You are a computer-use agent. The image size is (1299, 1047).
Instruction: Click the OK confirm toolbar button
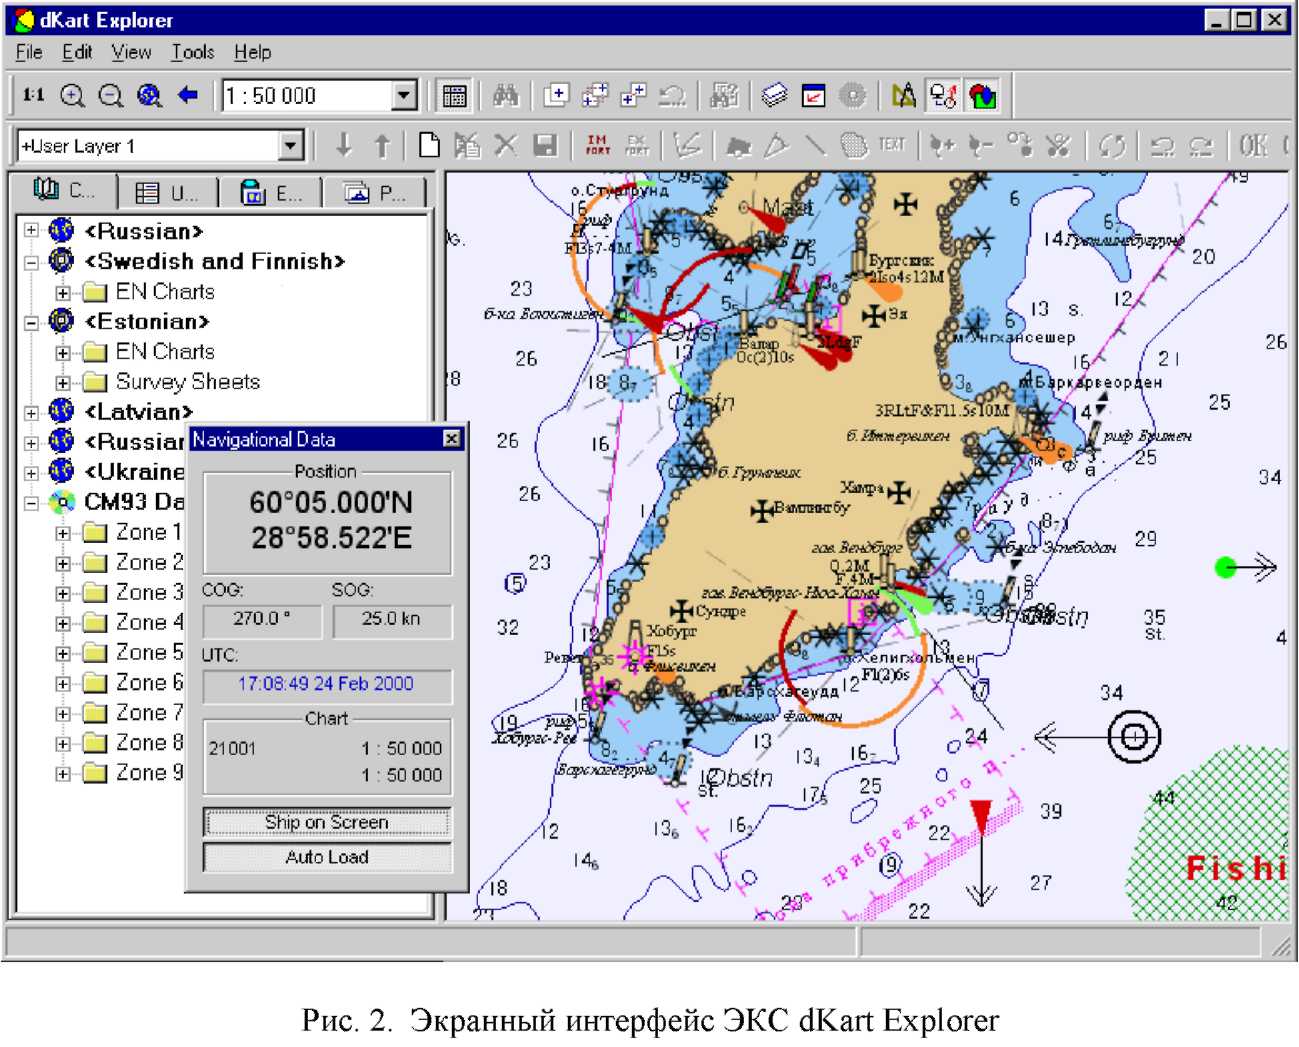point(1254,146)
